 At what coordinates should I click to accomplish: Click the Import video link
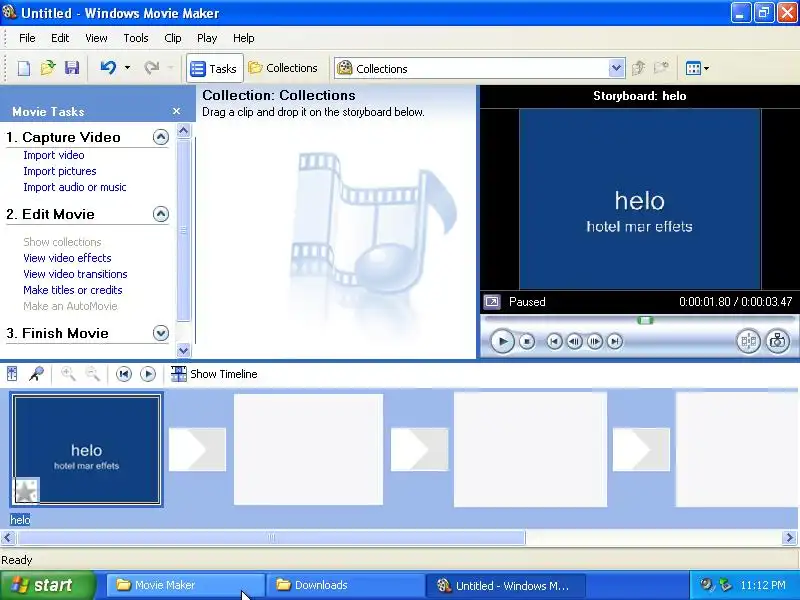click(x=54, y=155)
